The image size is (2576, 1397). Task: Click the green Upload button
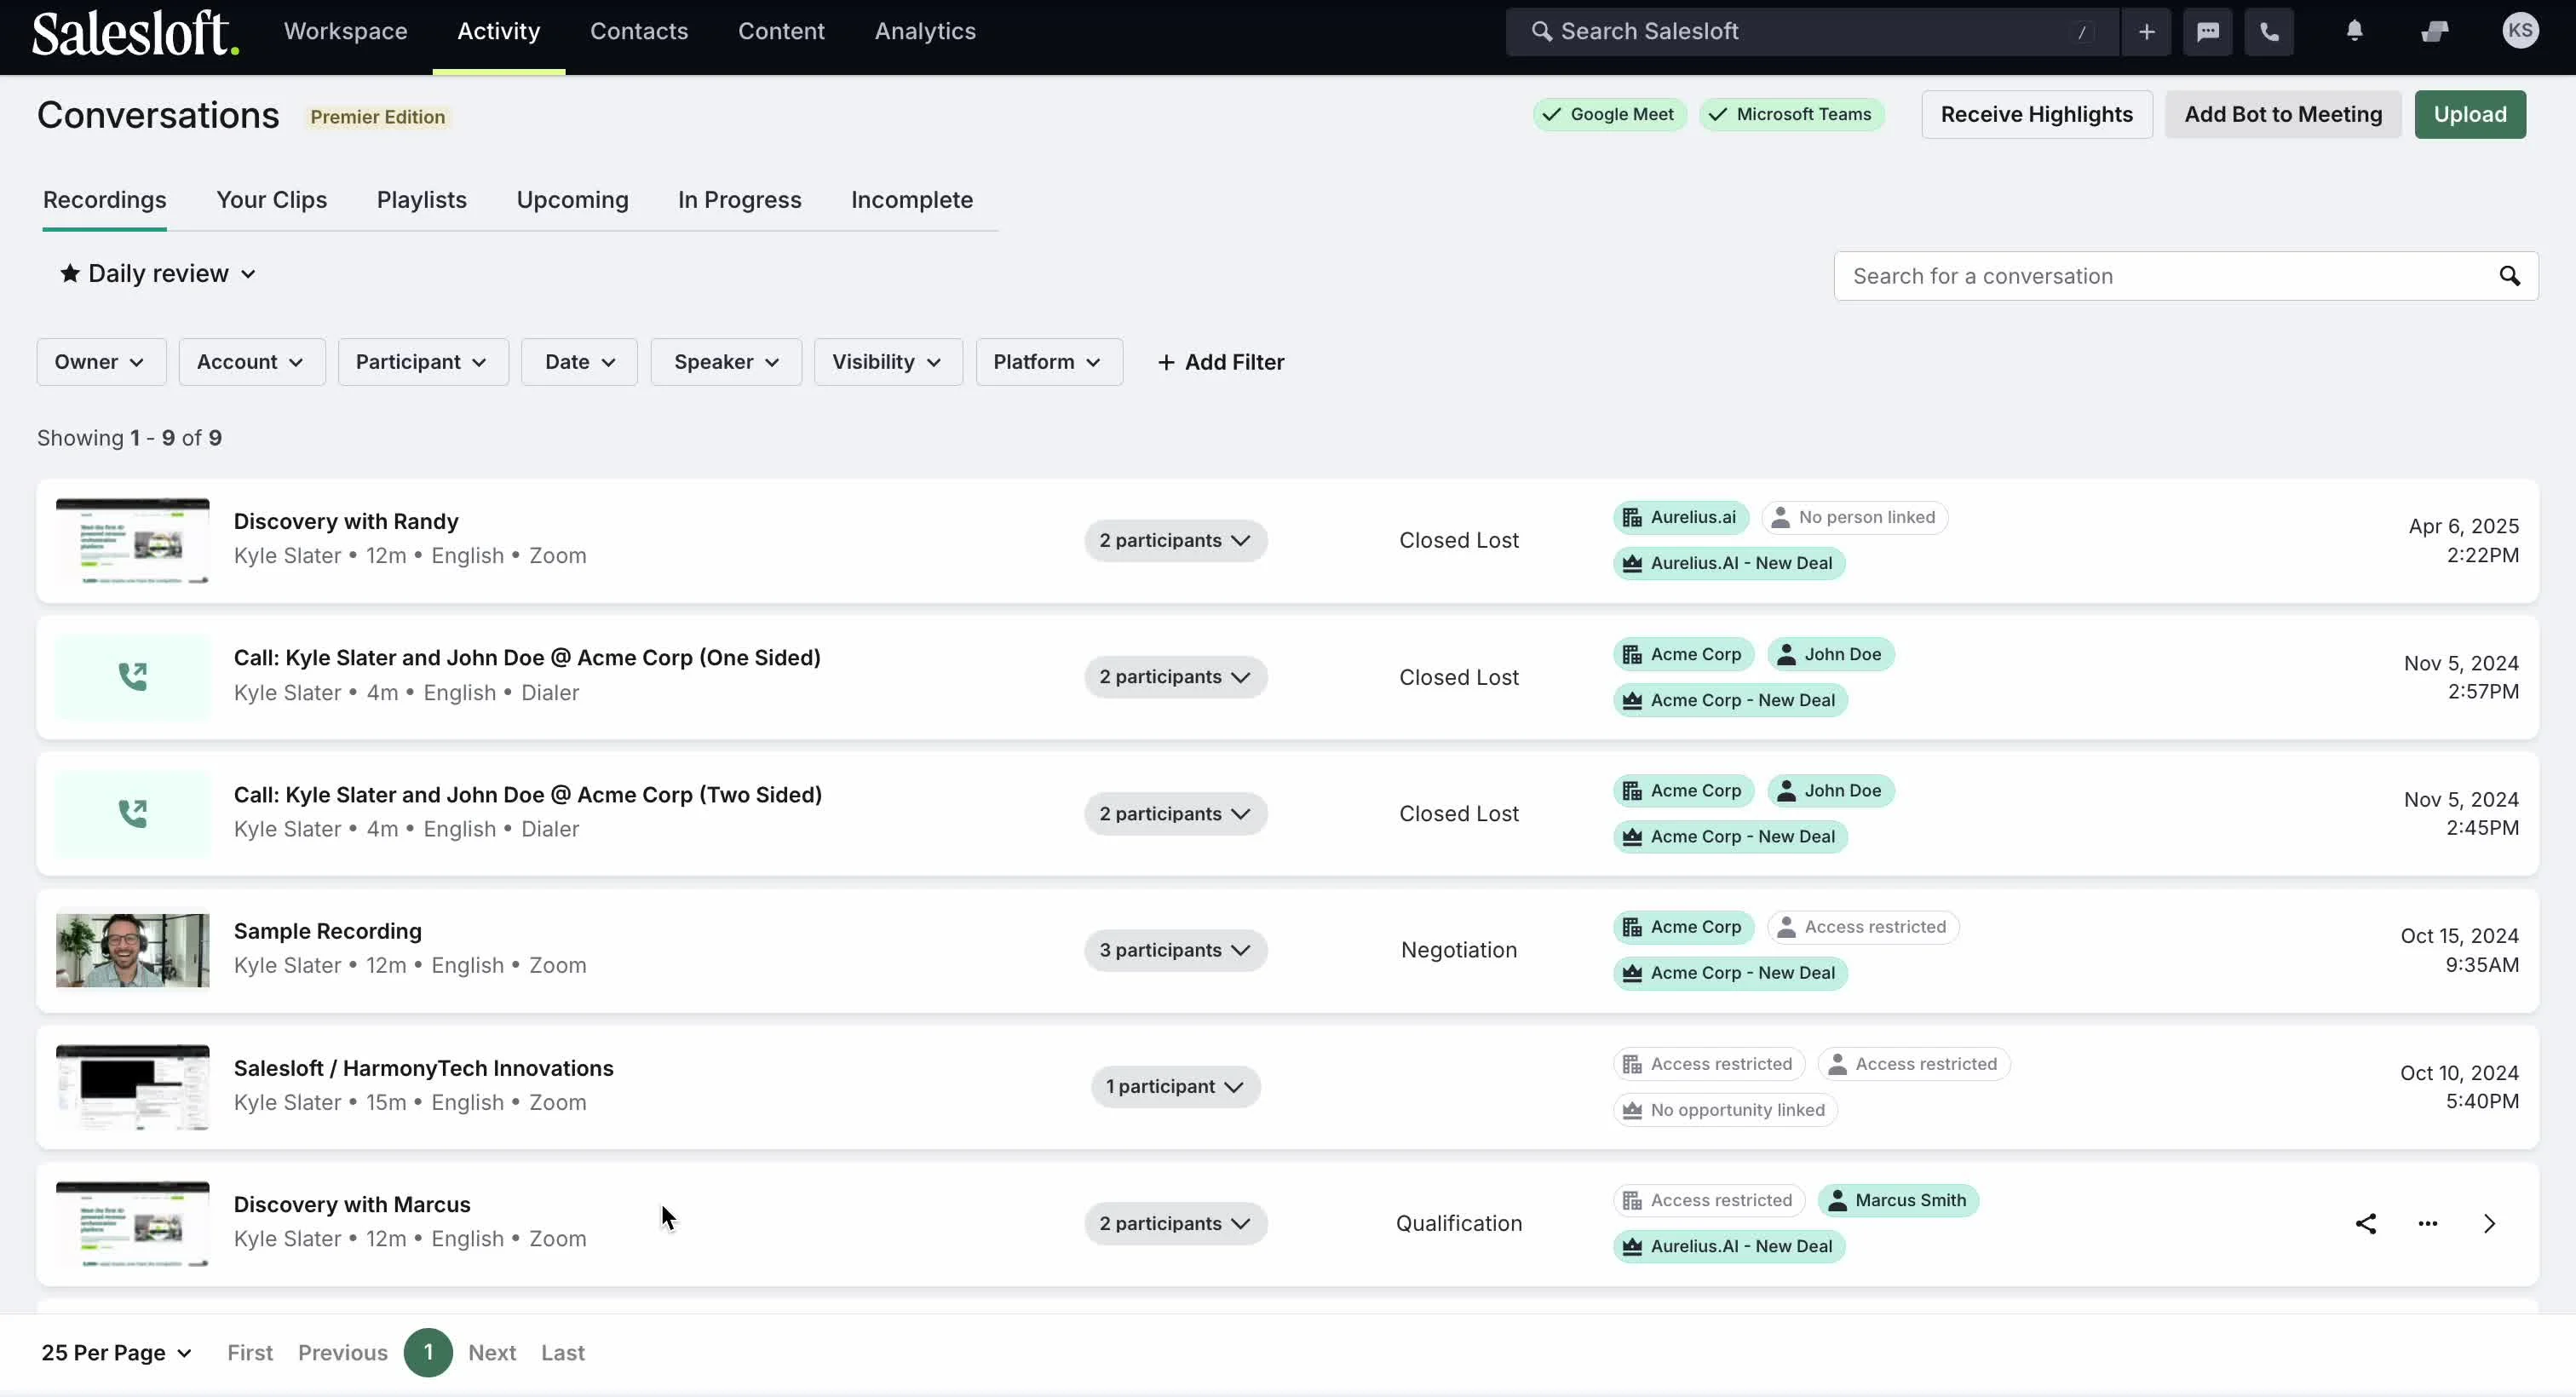pos(2469,114)
